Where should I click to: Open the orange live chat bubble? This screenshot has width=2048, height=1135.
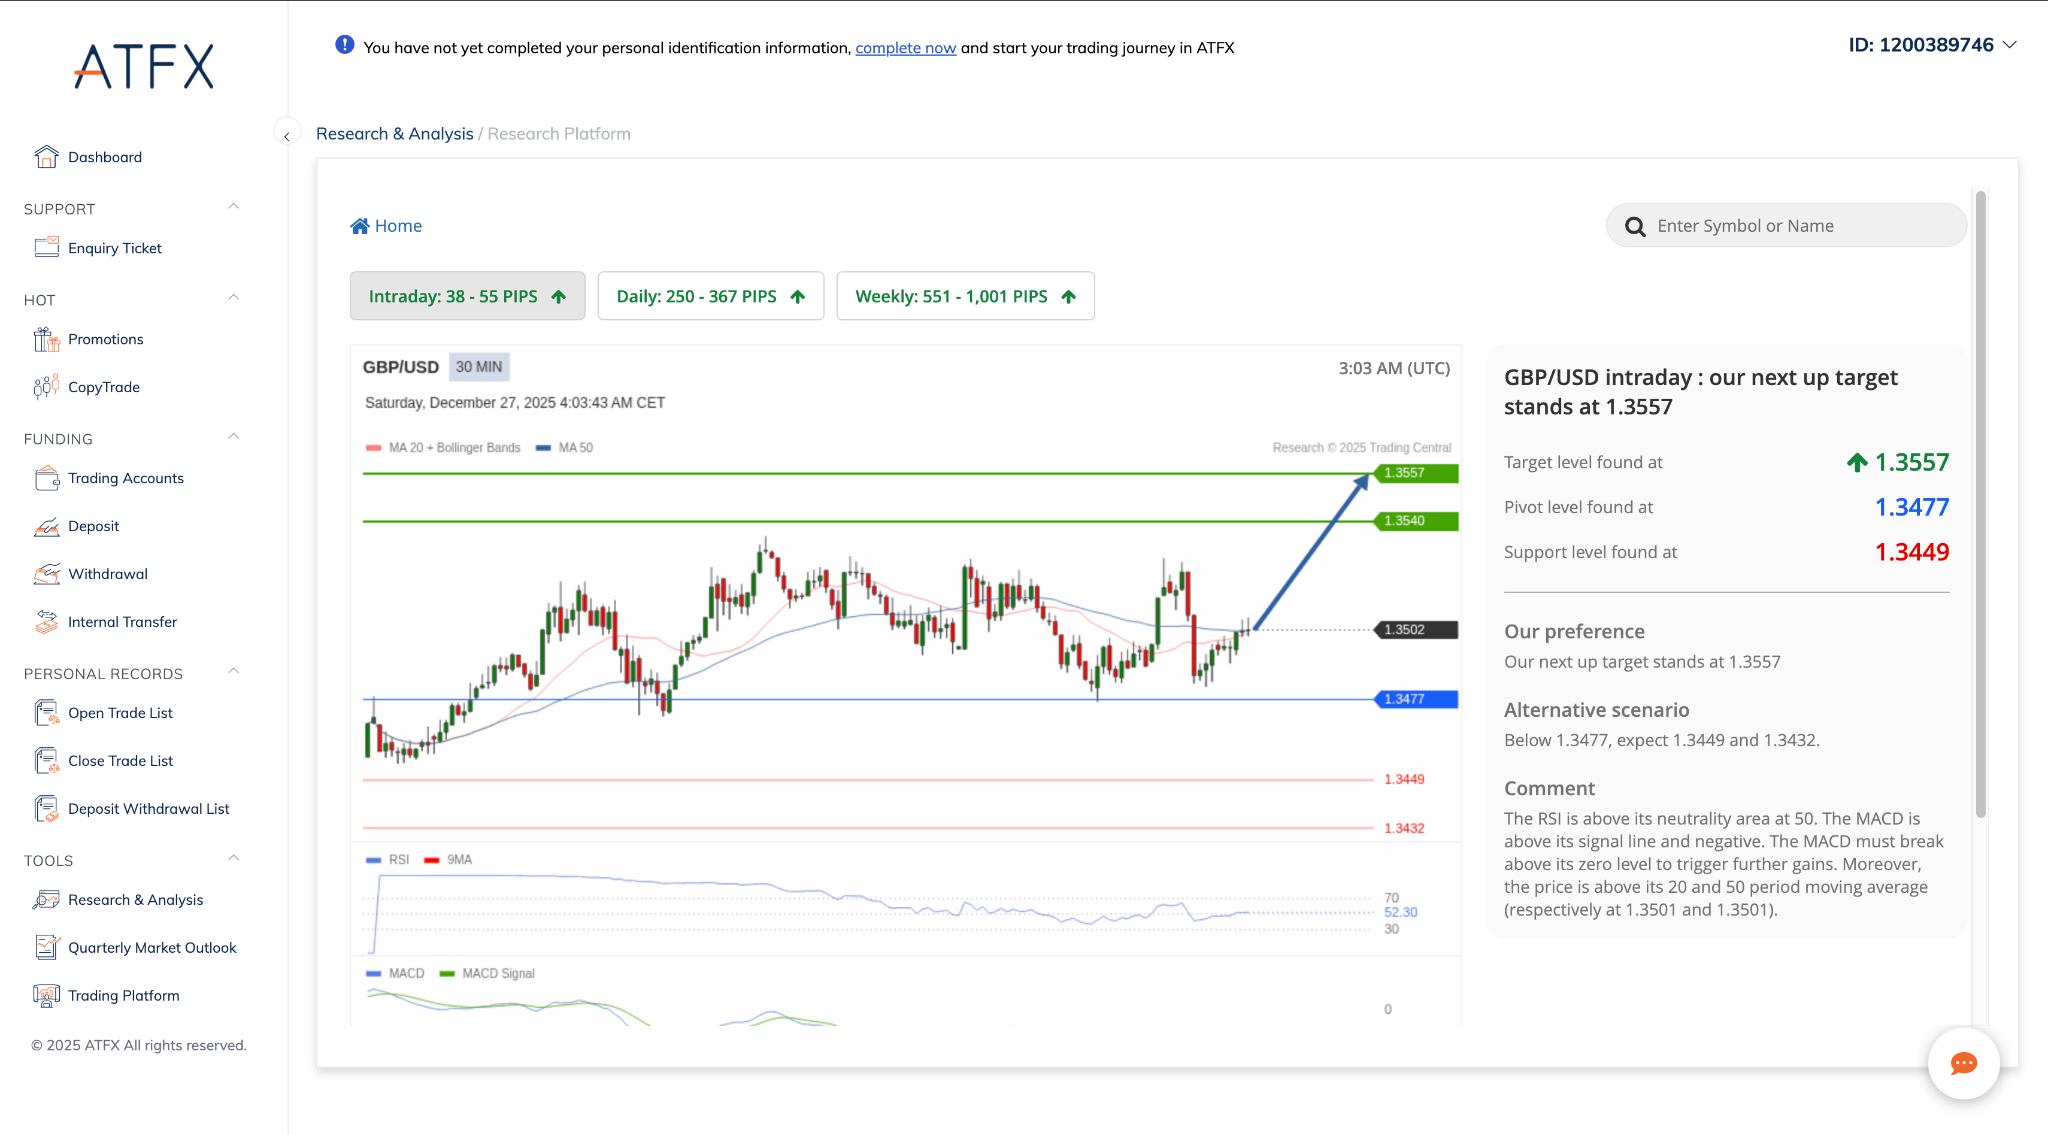click(x=1963, y=1063)
